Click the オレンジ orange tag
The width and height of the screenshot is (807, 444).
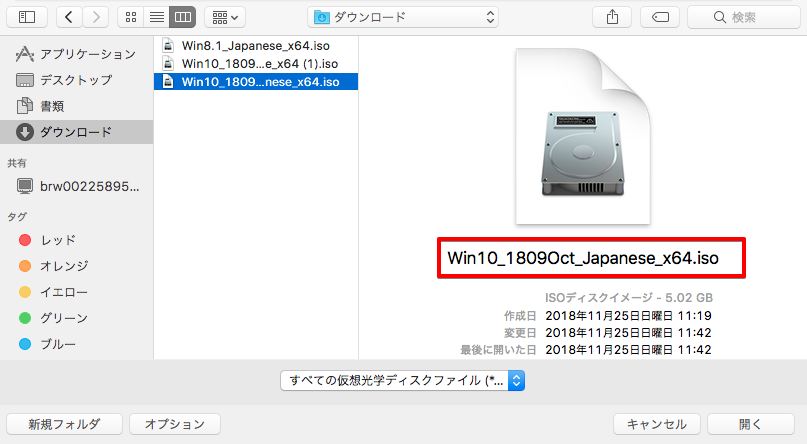76,266
